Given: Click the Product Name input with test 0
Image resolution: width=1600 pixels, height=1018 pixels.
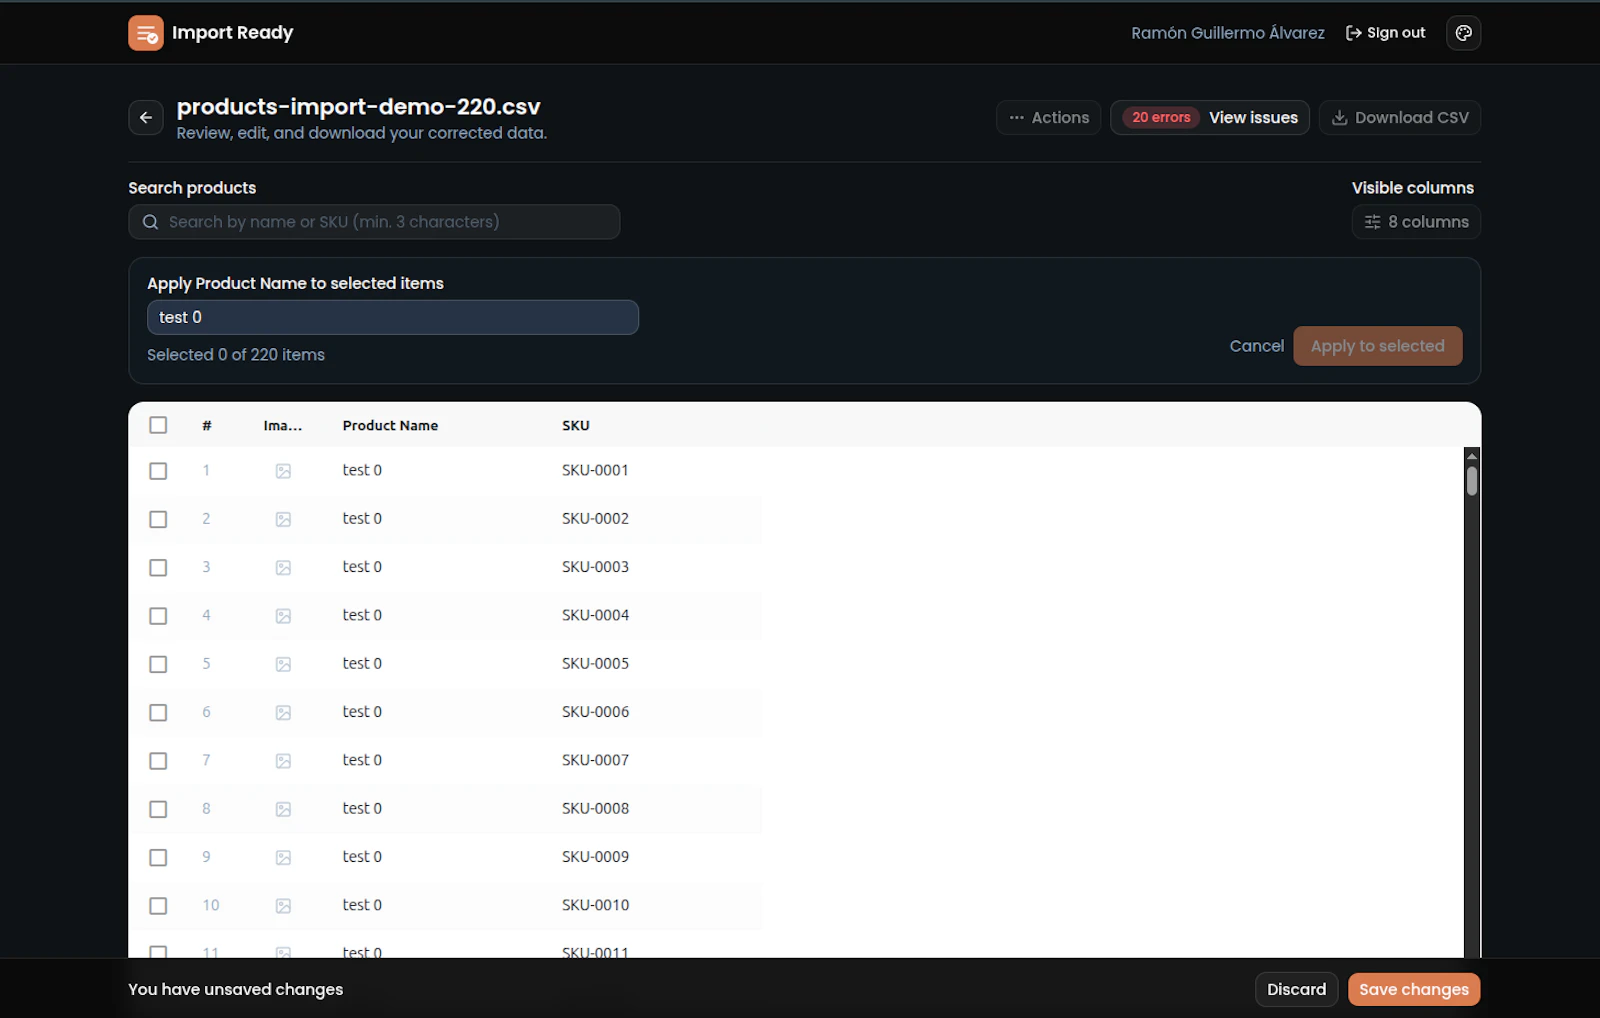Looking at the screenshot, I should (393, 317).
